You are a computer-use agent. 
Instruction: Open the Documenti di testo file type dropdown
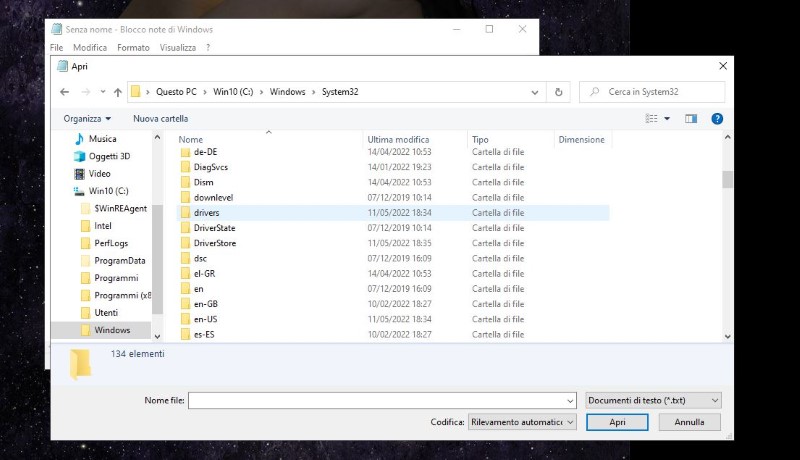click(x=653, y=400)
